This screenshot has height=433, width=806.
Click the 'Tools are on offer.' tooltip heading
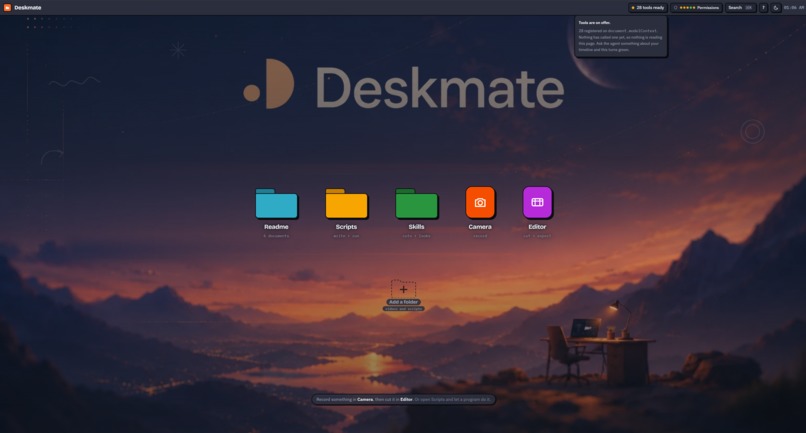pos(594,23)
